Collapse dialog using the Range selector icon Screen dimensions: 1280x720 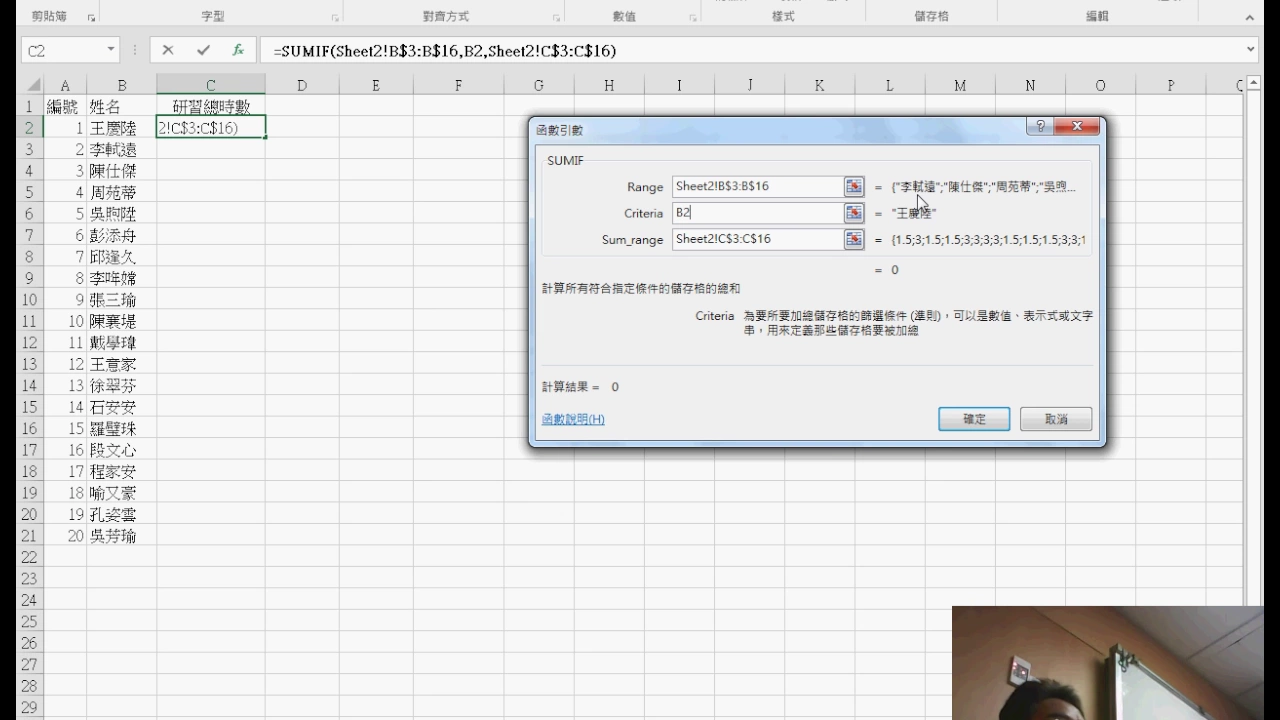click(853, 186)
